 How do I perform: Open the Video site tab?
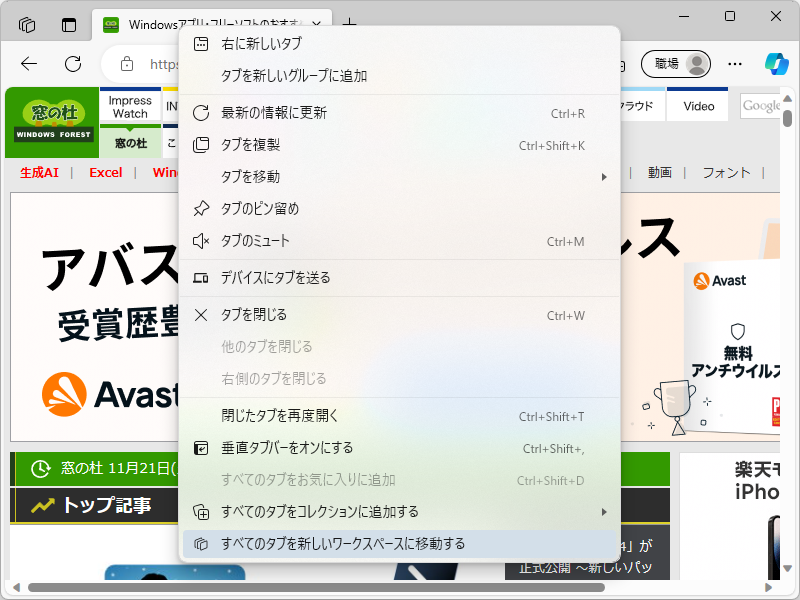click(698, 106)
